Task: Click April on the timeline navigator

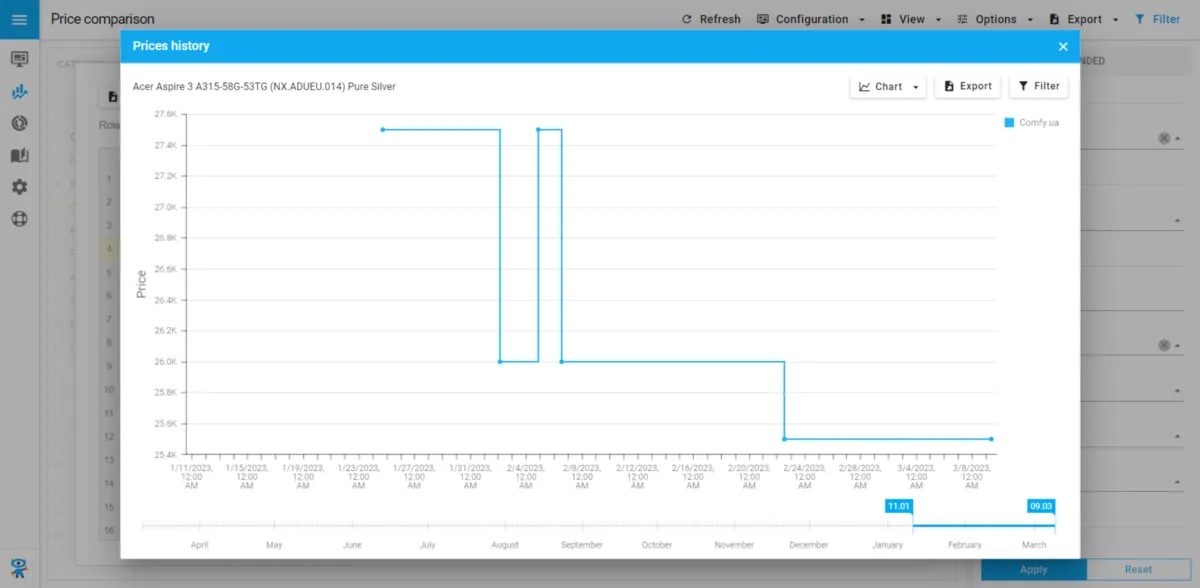Action: 199,545
